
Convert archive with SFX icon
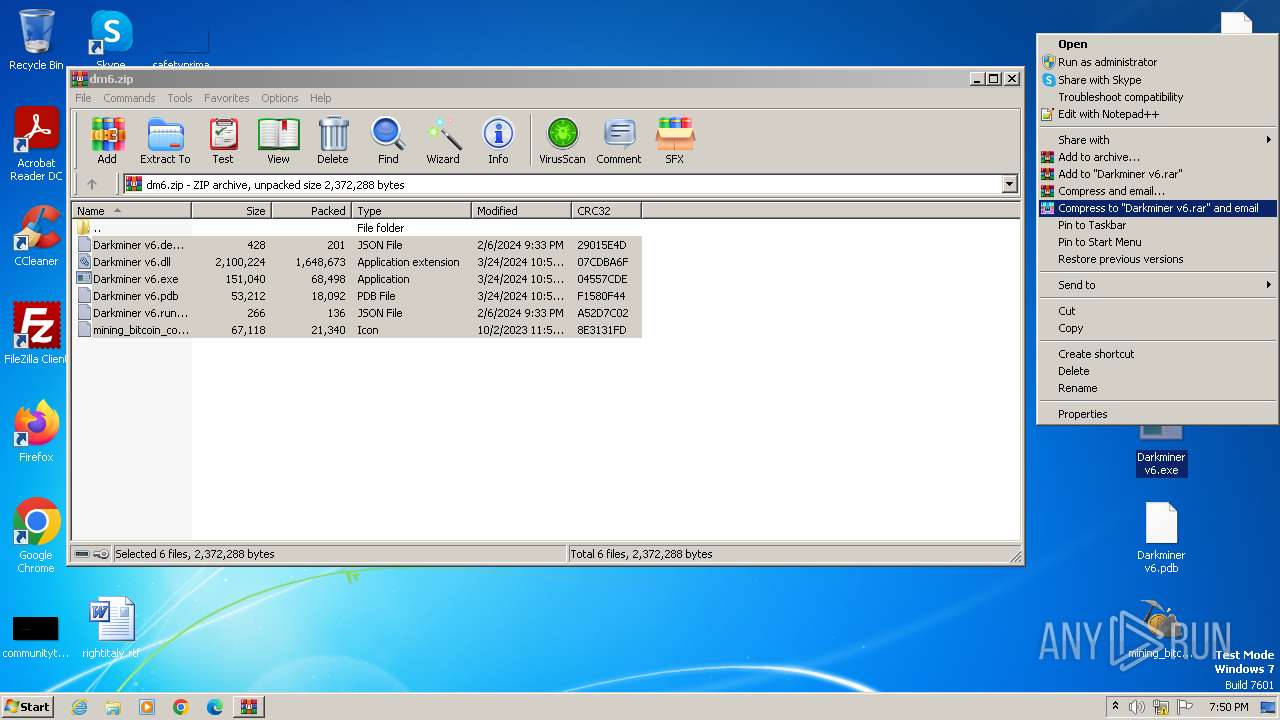(x=675, y=140)
